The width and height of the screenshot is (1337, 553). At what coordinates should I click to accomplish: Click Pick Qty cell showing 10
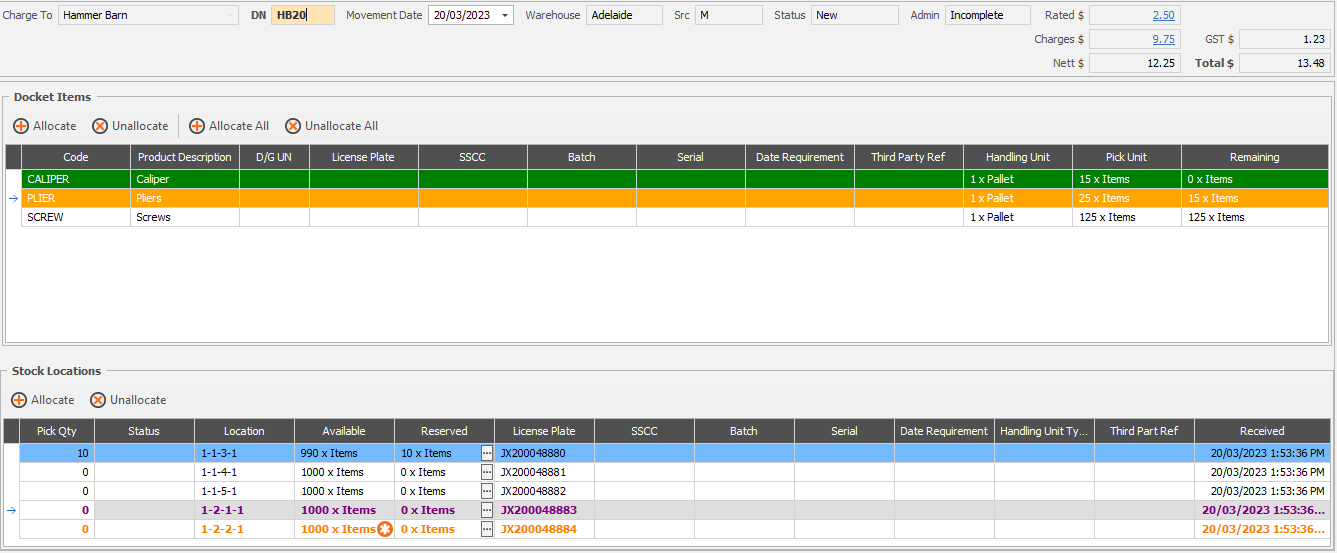point(57,453)
